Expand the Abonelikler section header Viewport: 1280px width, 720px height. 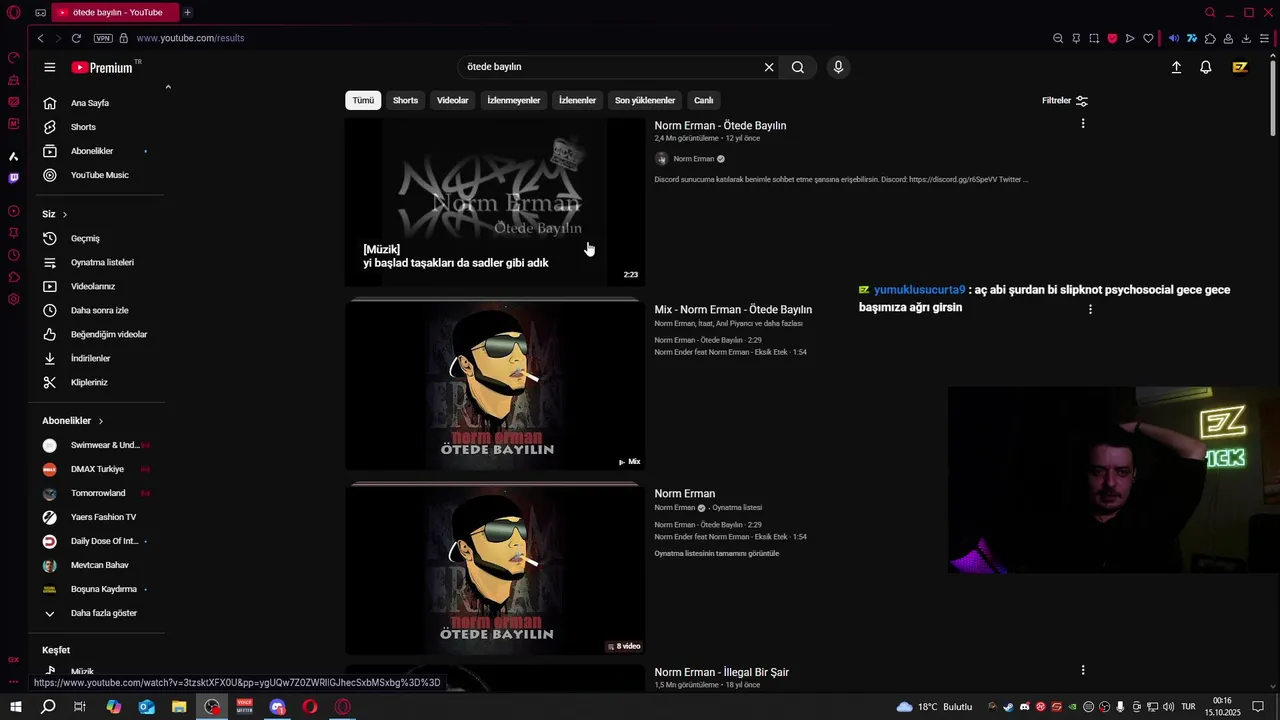pos(73,421)
